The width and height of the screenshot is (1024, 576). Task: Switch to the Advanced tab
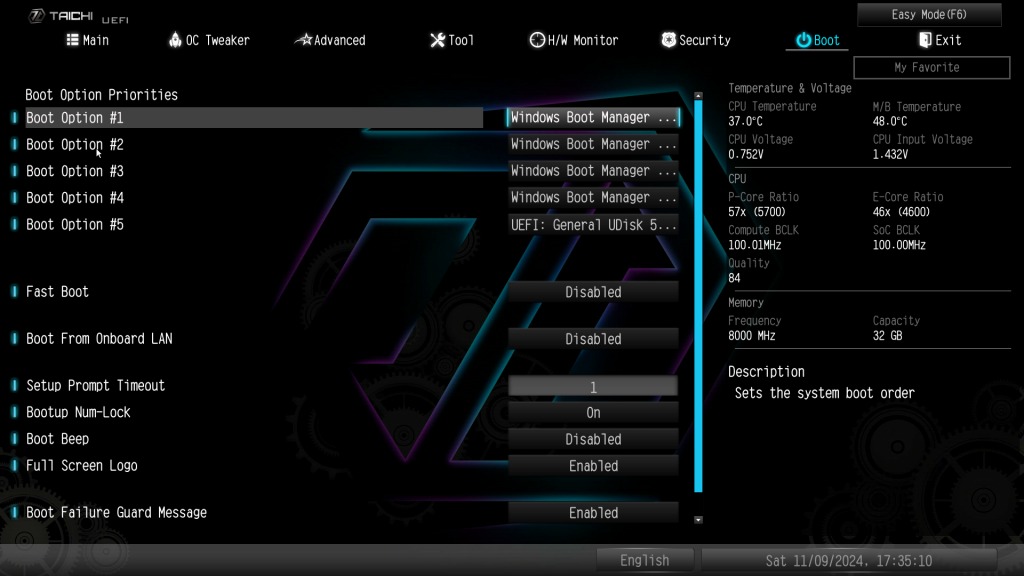[330, 40]
